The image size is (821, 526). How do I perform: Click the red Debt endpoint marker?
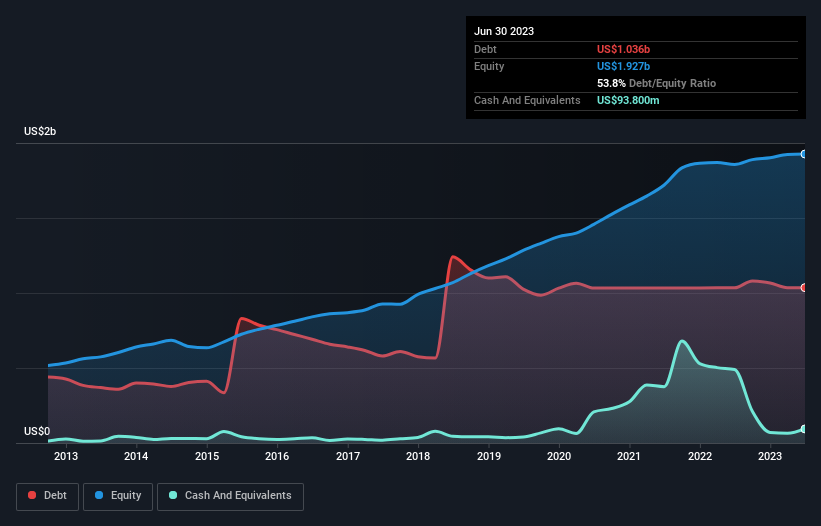coord(804,288)
